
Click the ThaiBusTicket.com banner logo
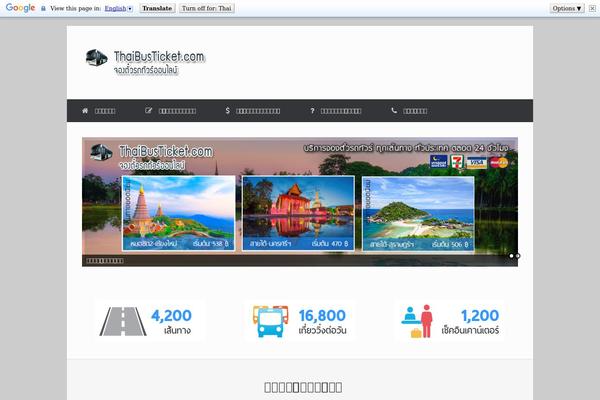pyautogui.click(x=152, y=157)
